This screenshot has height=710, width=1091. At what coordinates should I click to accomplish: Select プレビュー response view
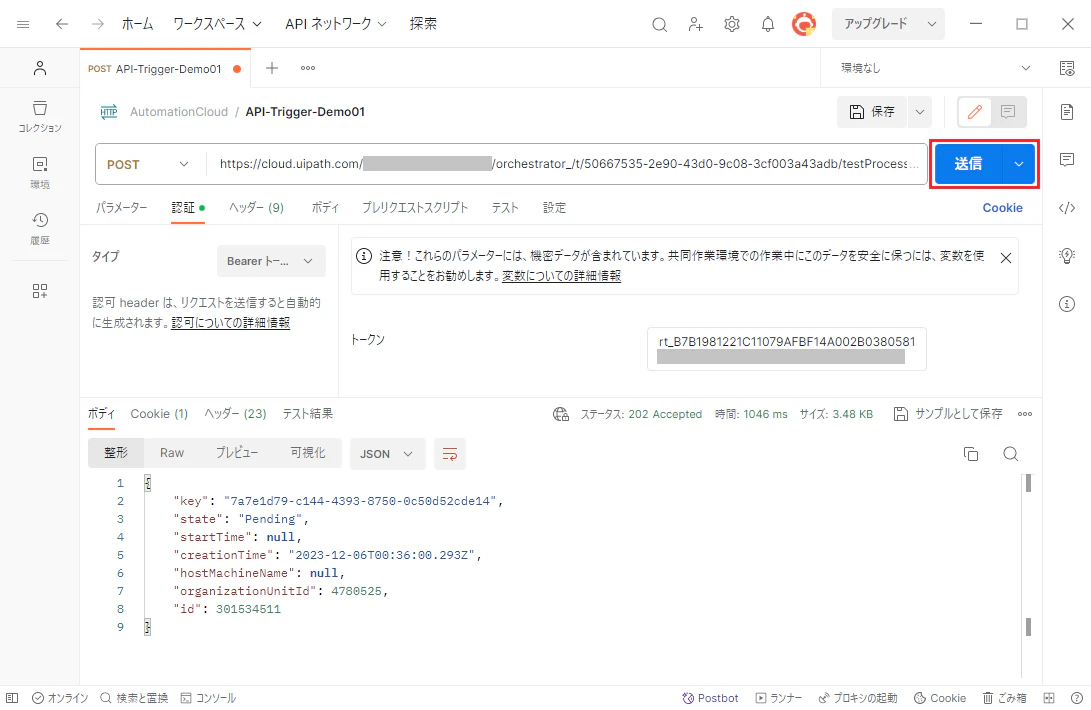[x=237, y=453]
